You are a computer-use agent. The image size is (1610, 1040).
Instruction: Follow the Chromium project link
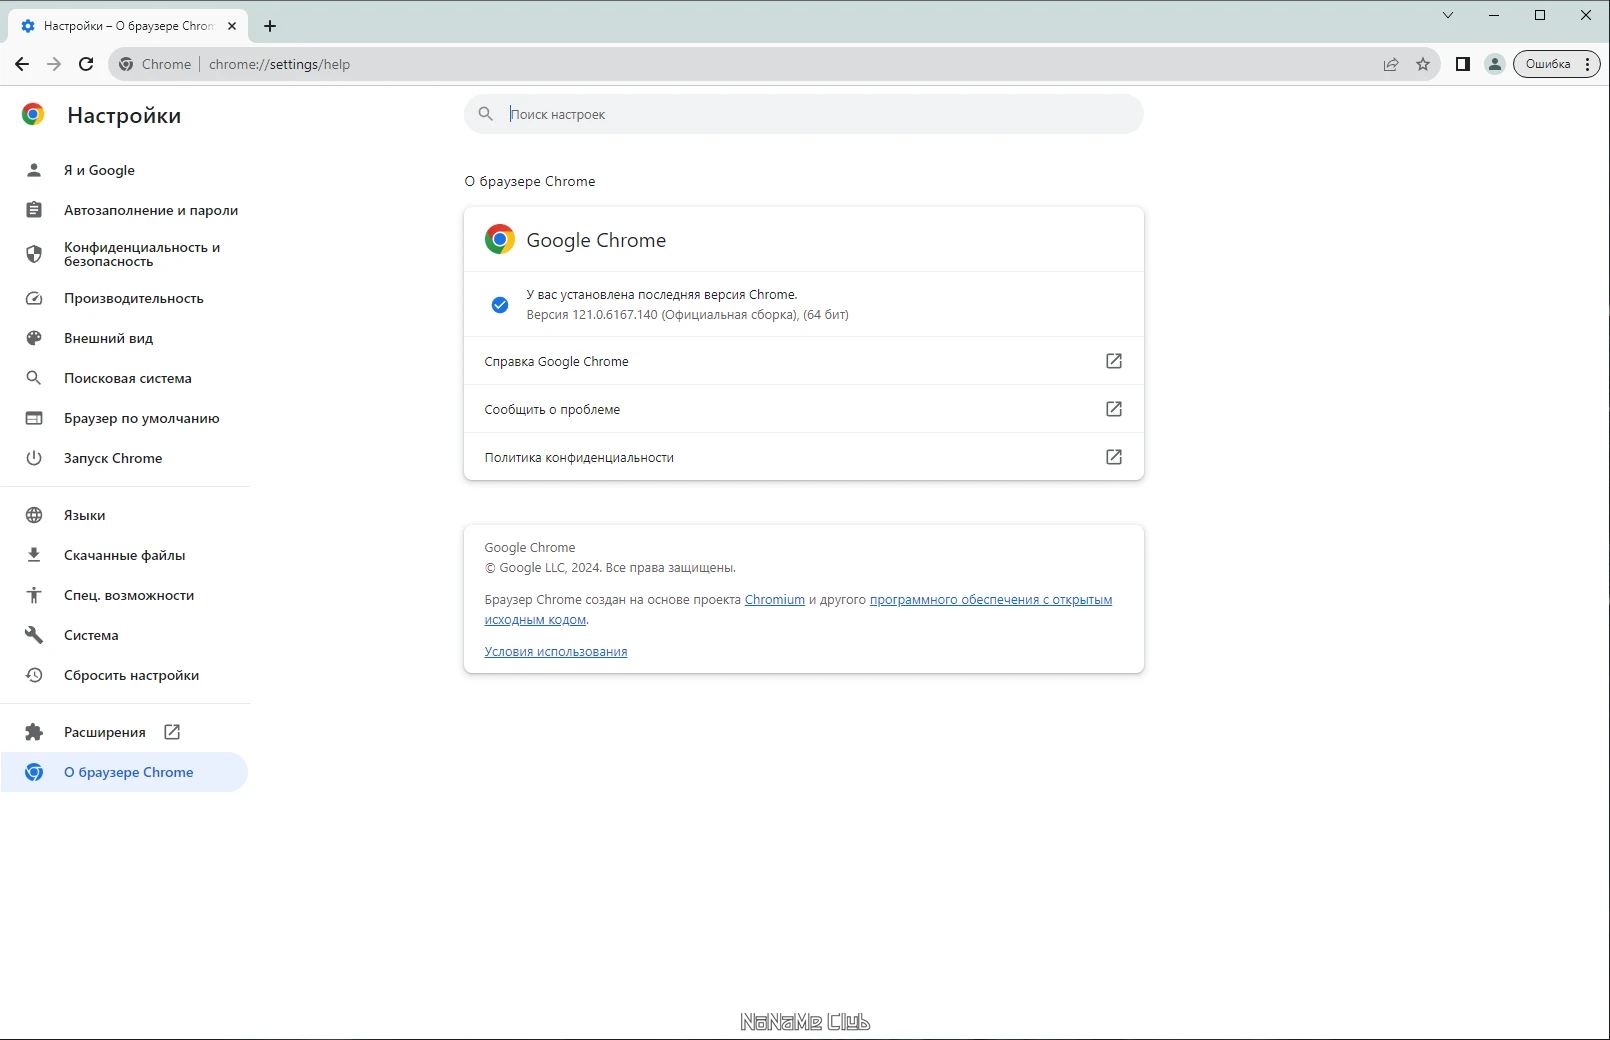coord(775,600)
